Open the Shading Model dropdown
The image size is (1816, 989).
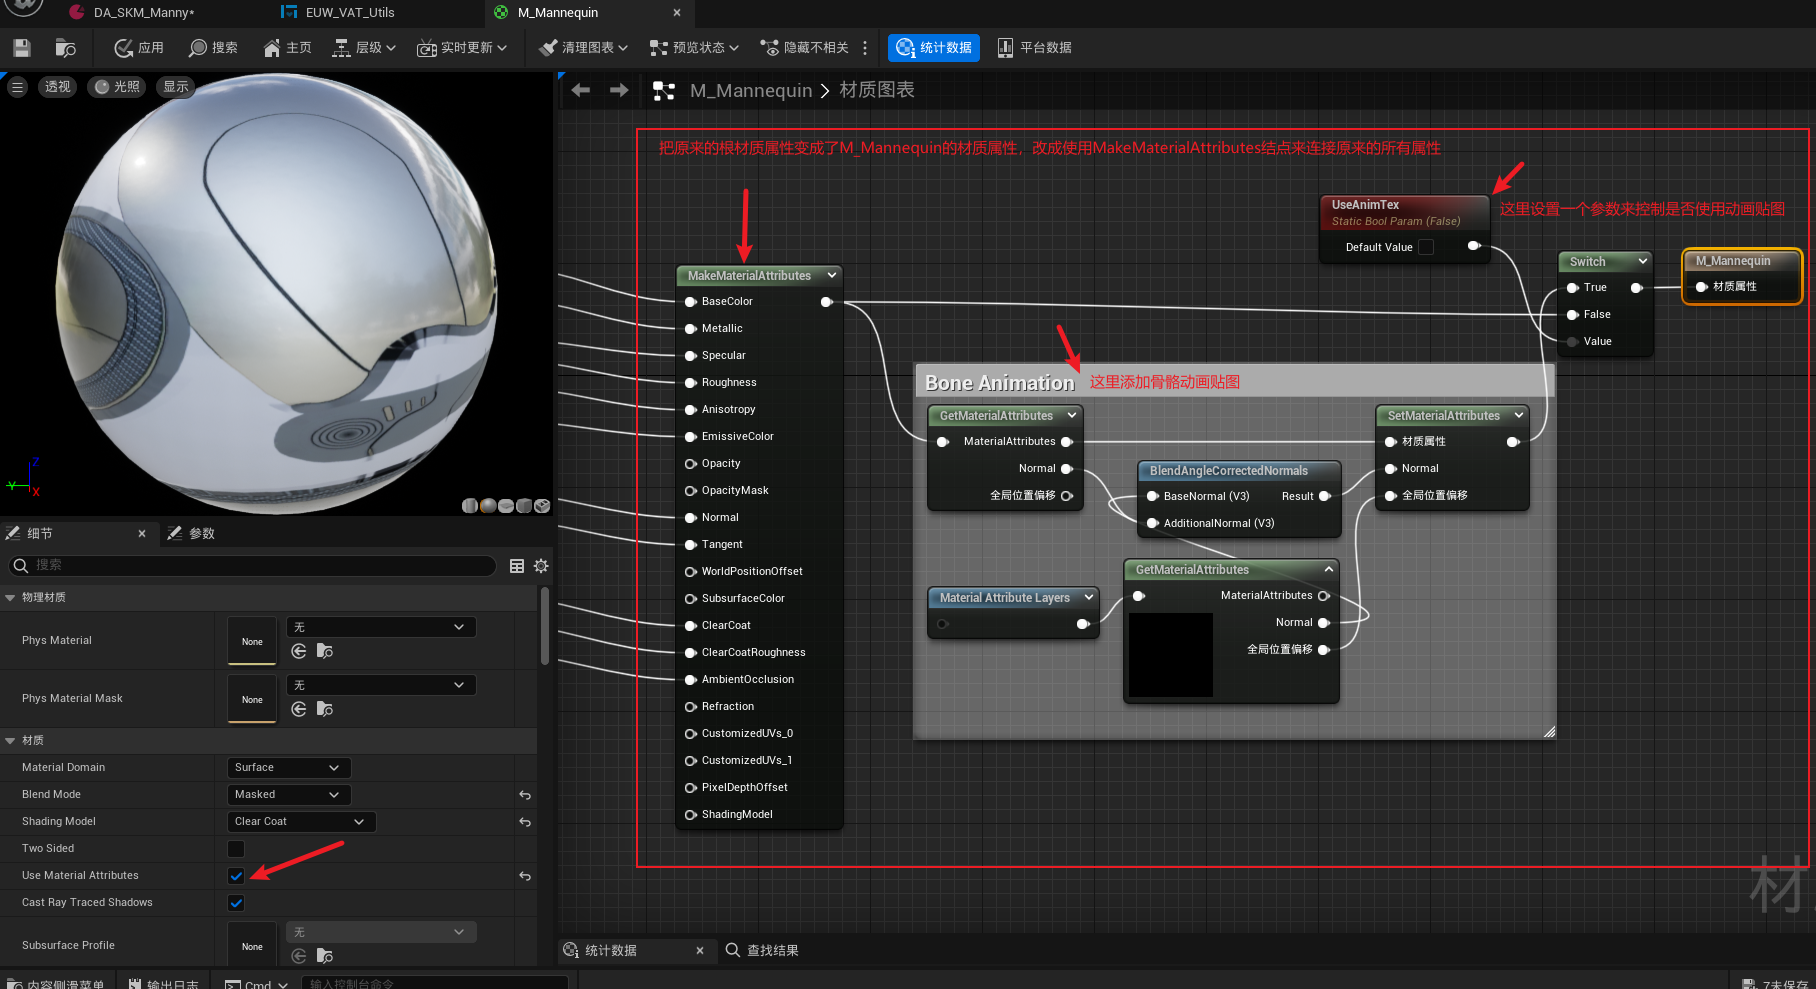[x=301, y=822]
